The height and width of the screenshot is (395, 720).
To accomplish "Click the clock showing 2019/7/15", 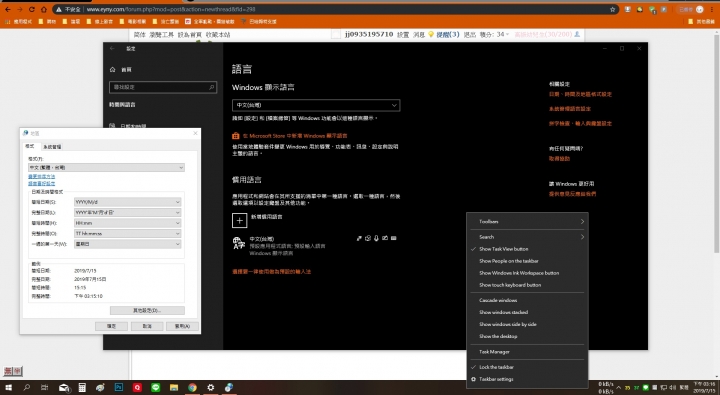I will click(704, 388).
